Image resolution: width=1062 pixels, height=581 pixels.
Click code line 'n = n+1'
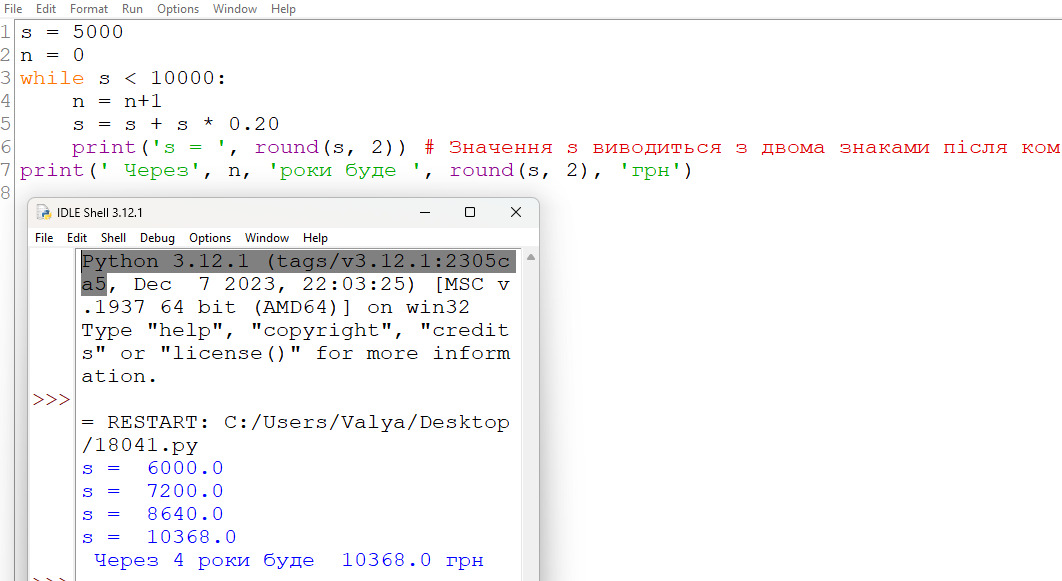coord(117,101)
